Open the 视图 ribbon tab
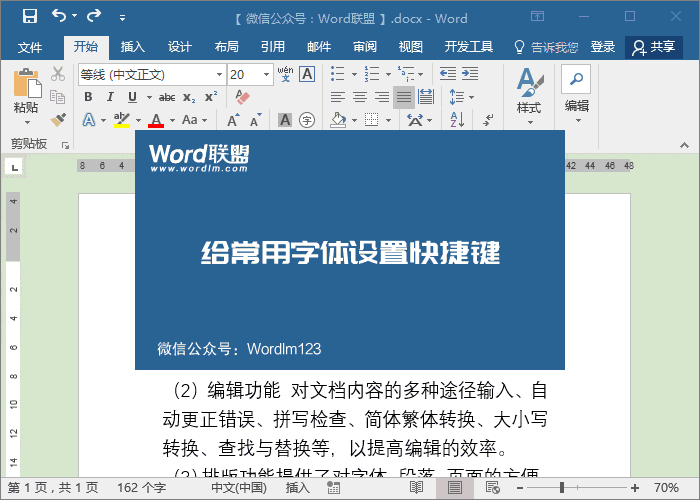The height and width of the screenshot is (500, 700). [x=411, y=46]
